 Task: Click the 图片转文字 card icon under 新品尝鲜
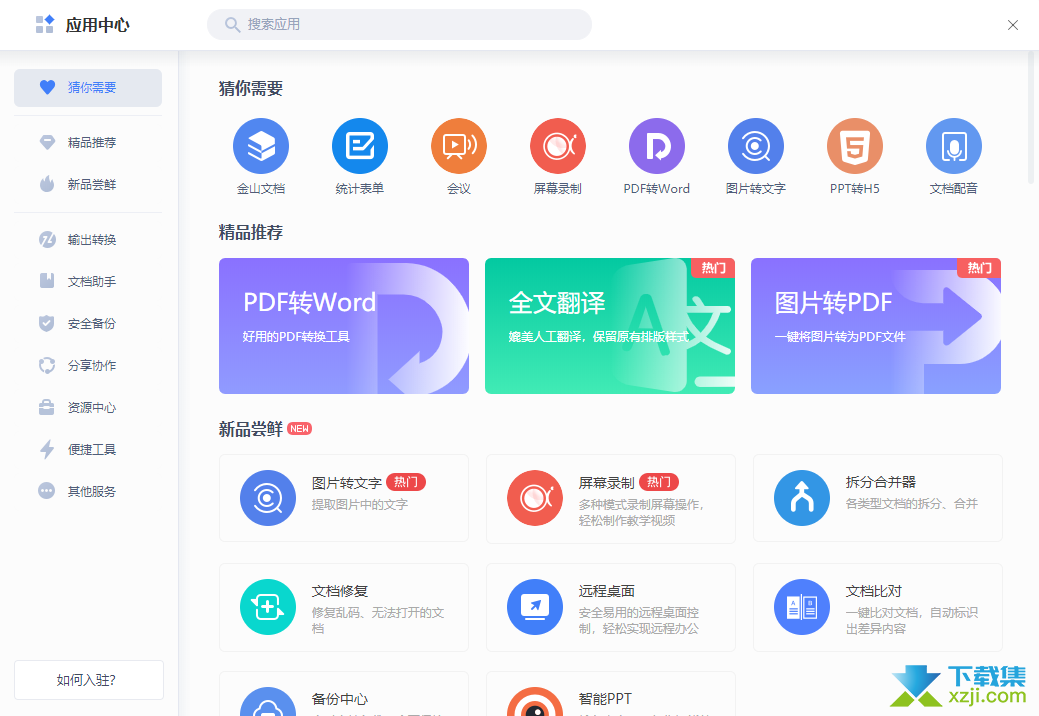click(268, 498)
